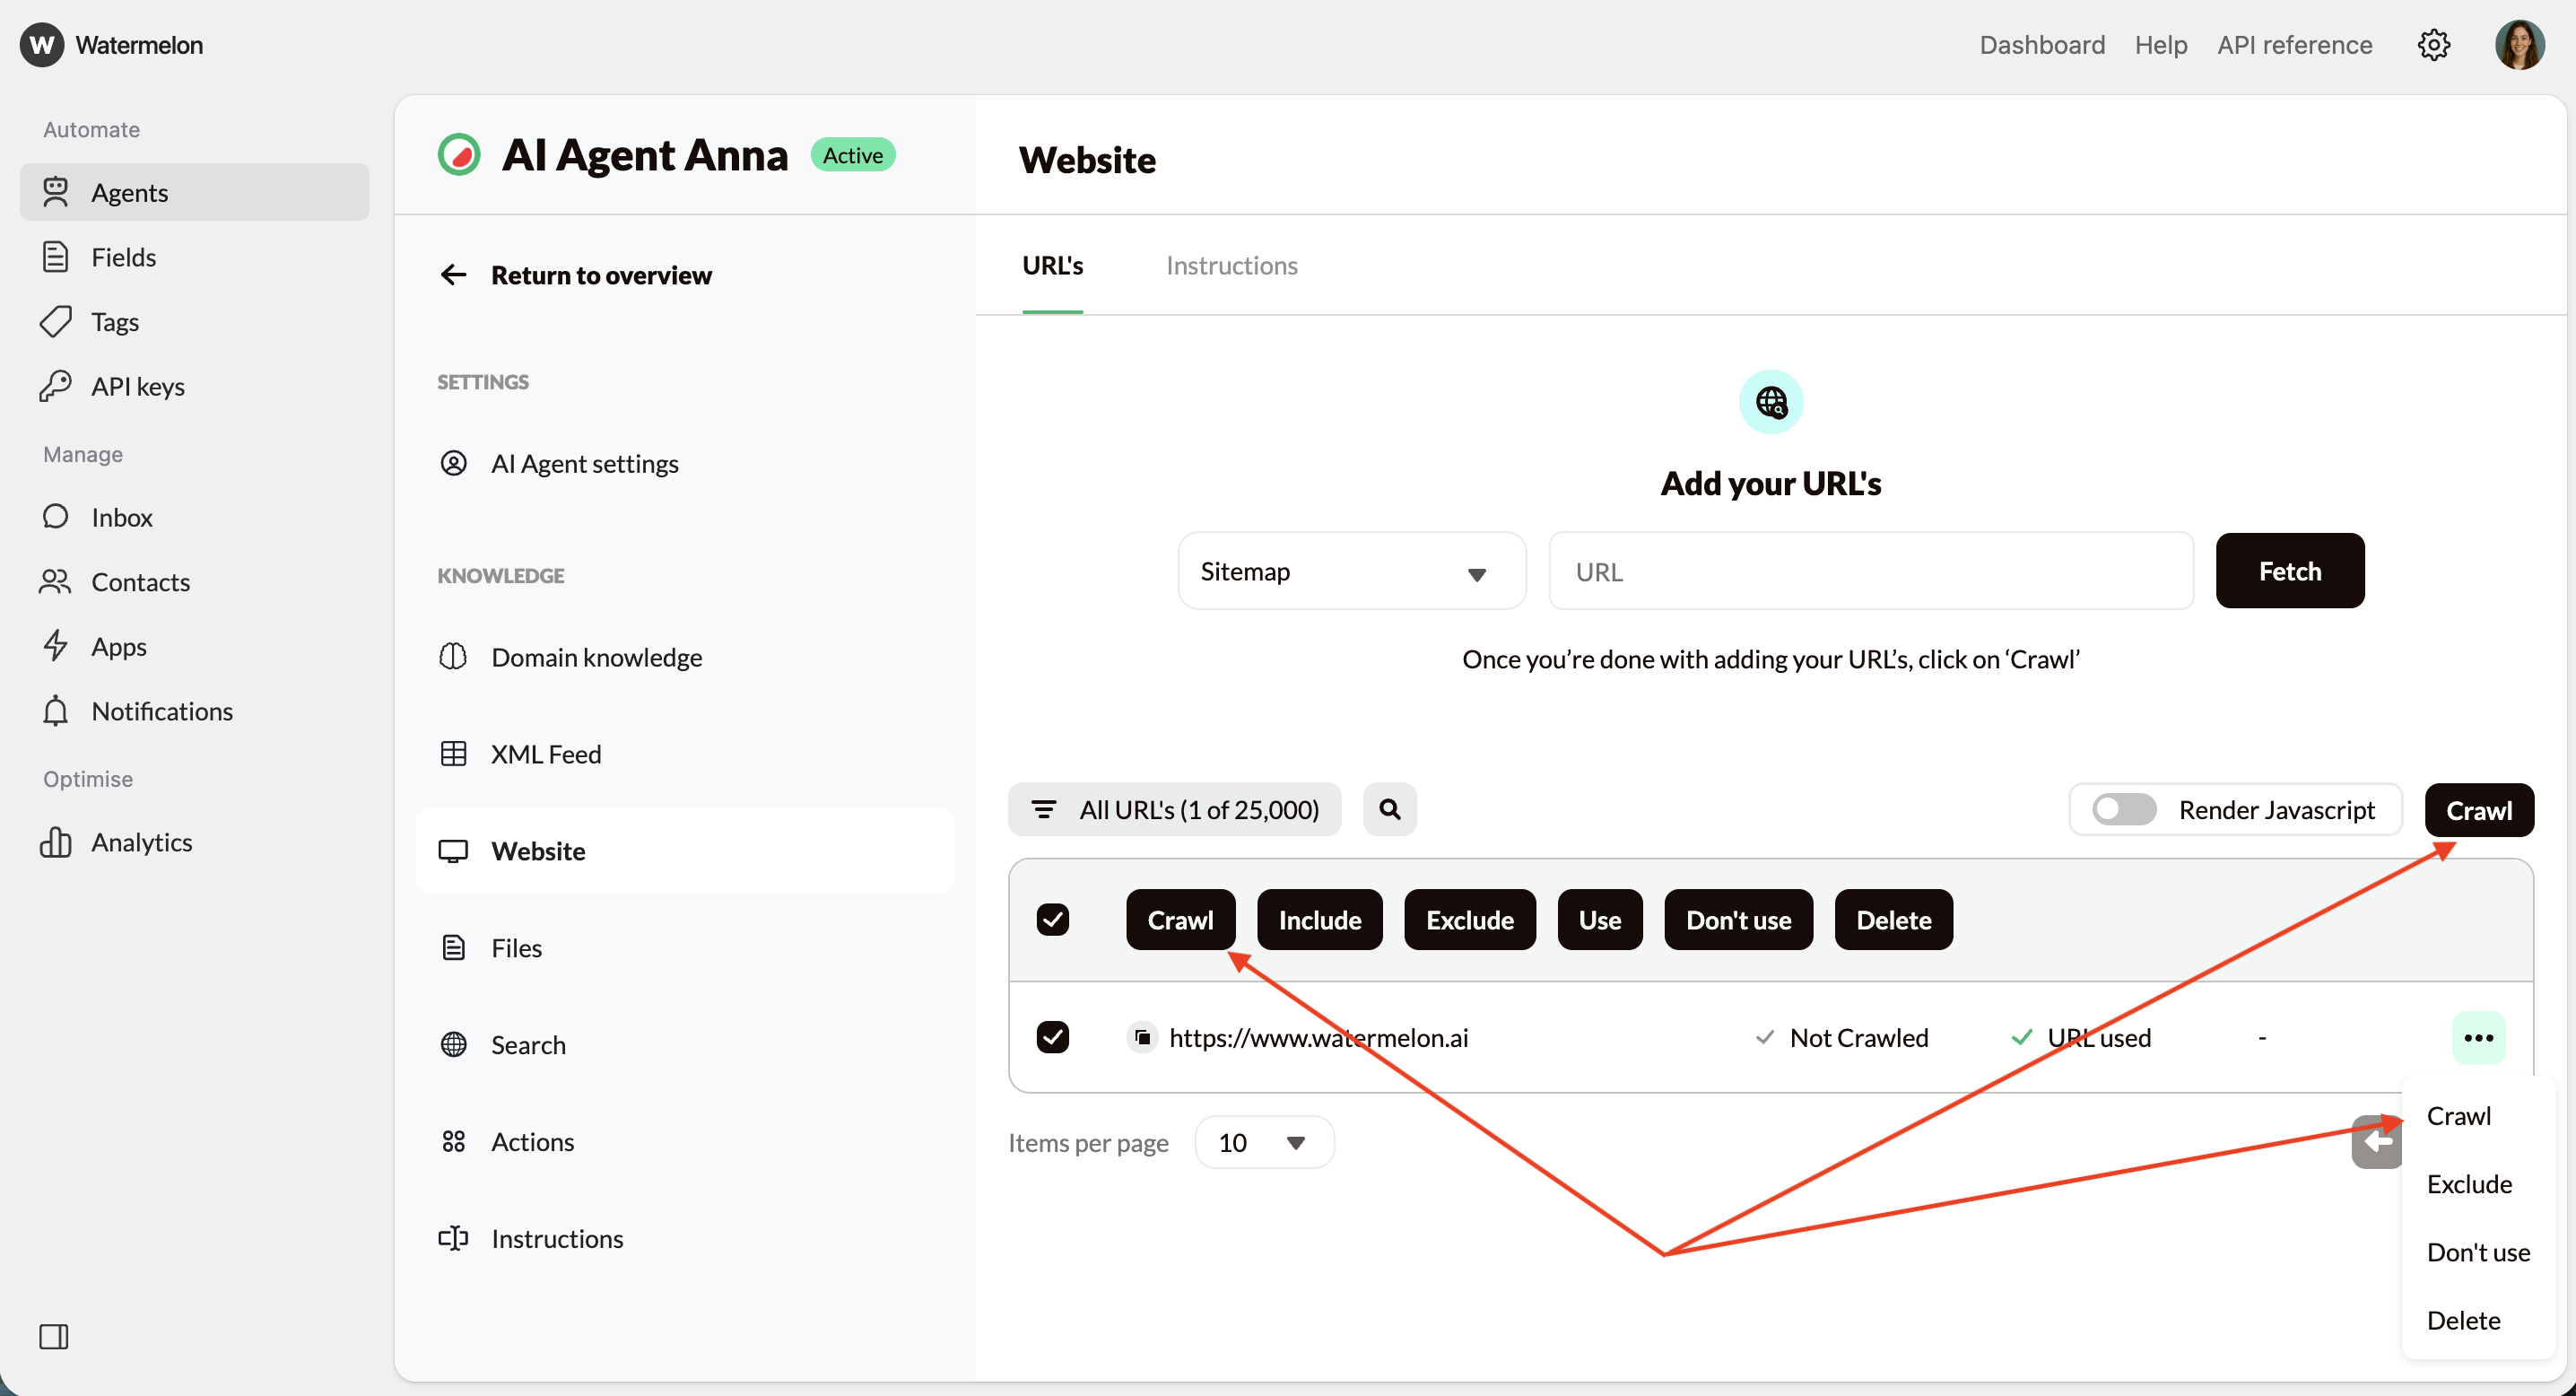Open the Files knowledge section
Viewport: 2576px width, 1396px height.
click(x=516, y=947)
